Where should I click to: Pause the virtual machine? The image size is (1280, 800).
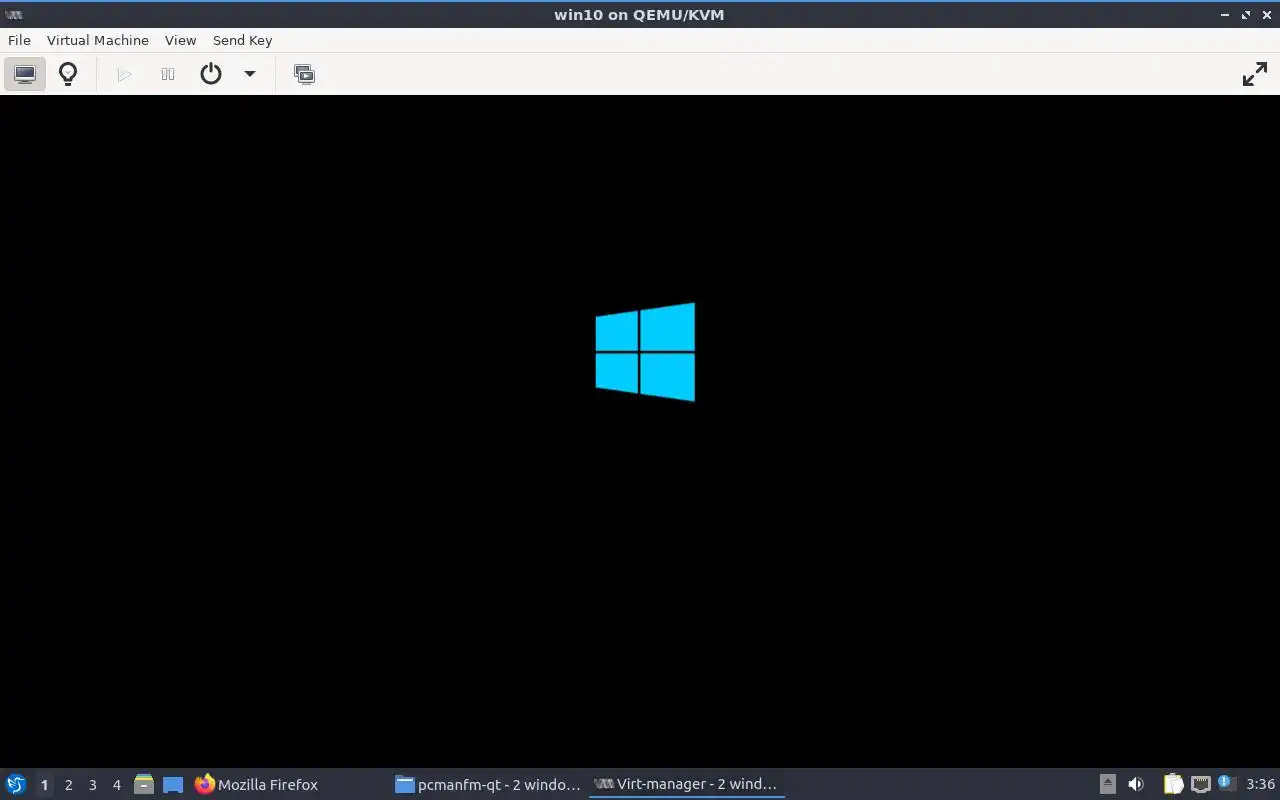tap(168, 74)
